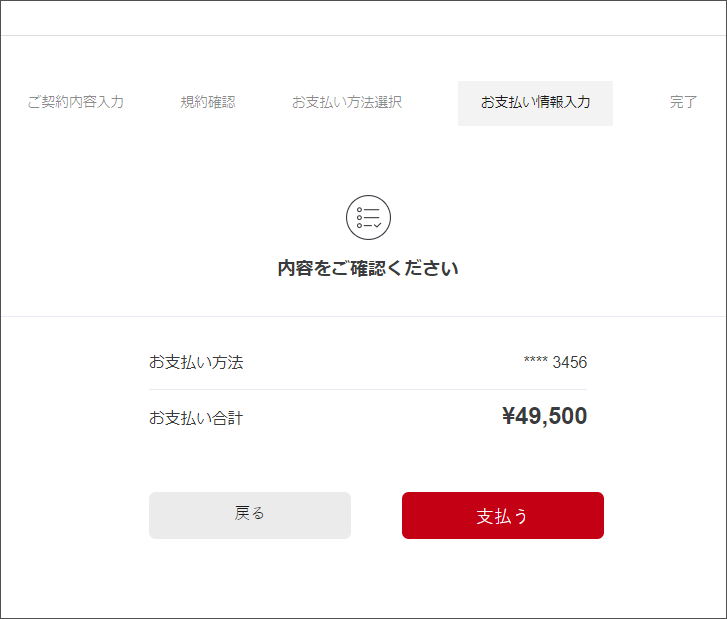Viewport: 727px width, 619px height.
Task: Click the divider line below お支払い方法
Action: (x=368, y=389)
